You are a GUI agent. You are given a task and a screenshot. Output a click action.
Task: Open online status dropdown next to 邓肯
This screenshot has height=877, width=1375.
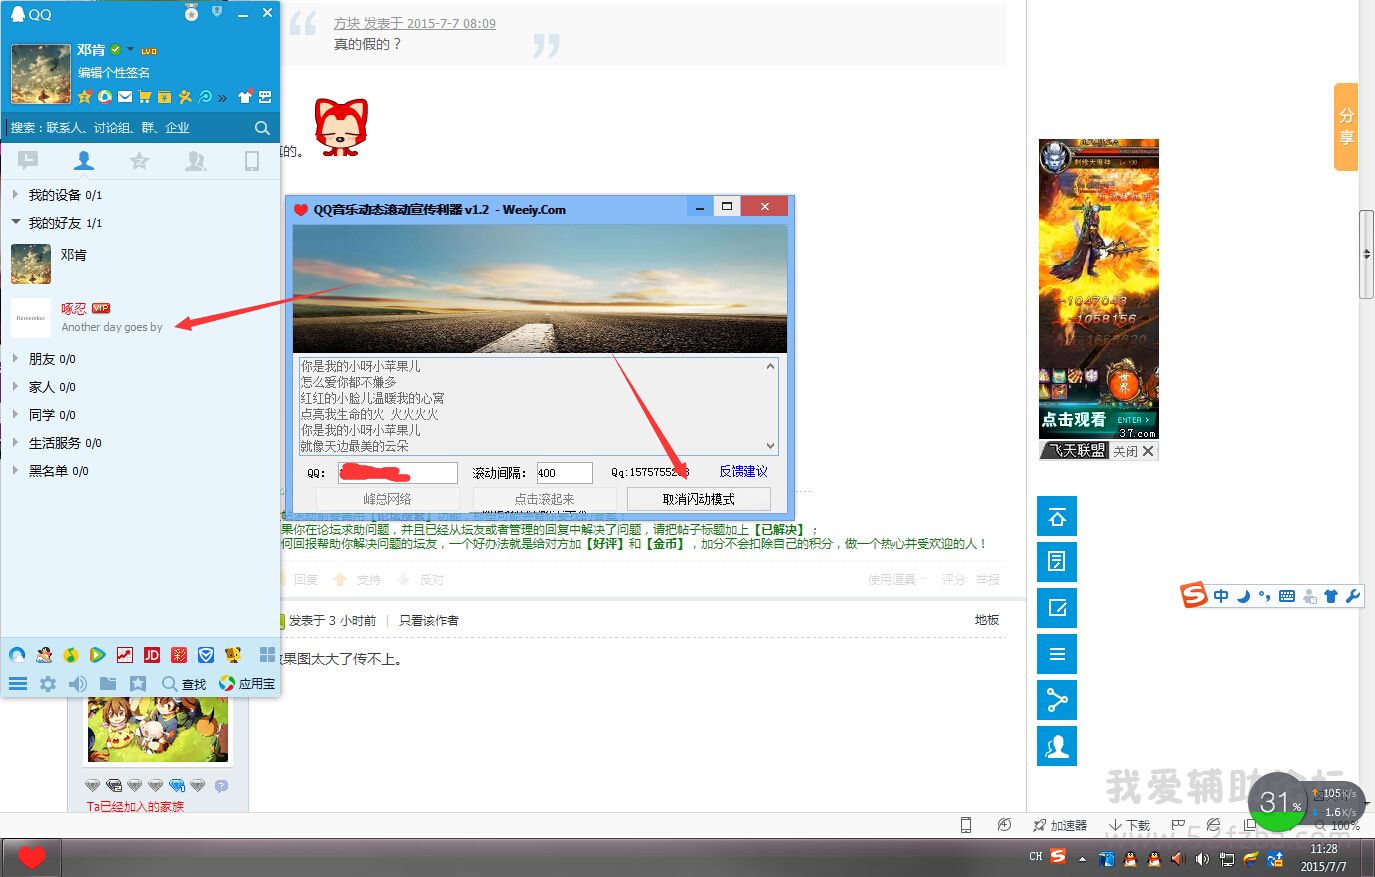coord(130,49)
